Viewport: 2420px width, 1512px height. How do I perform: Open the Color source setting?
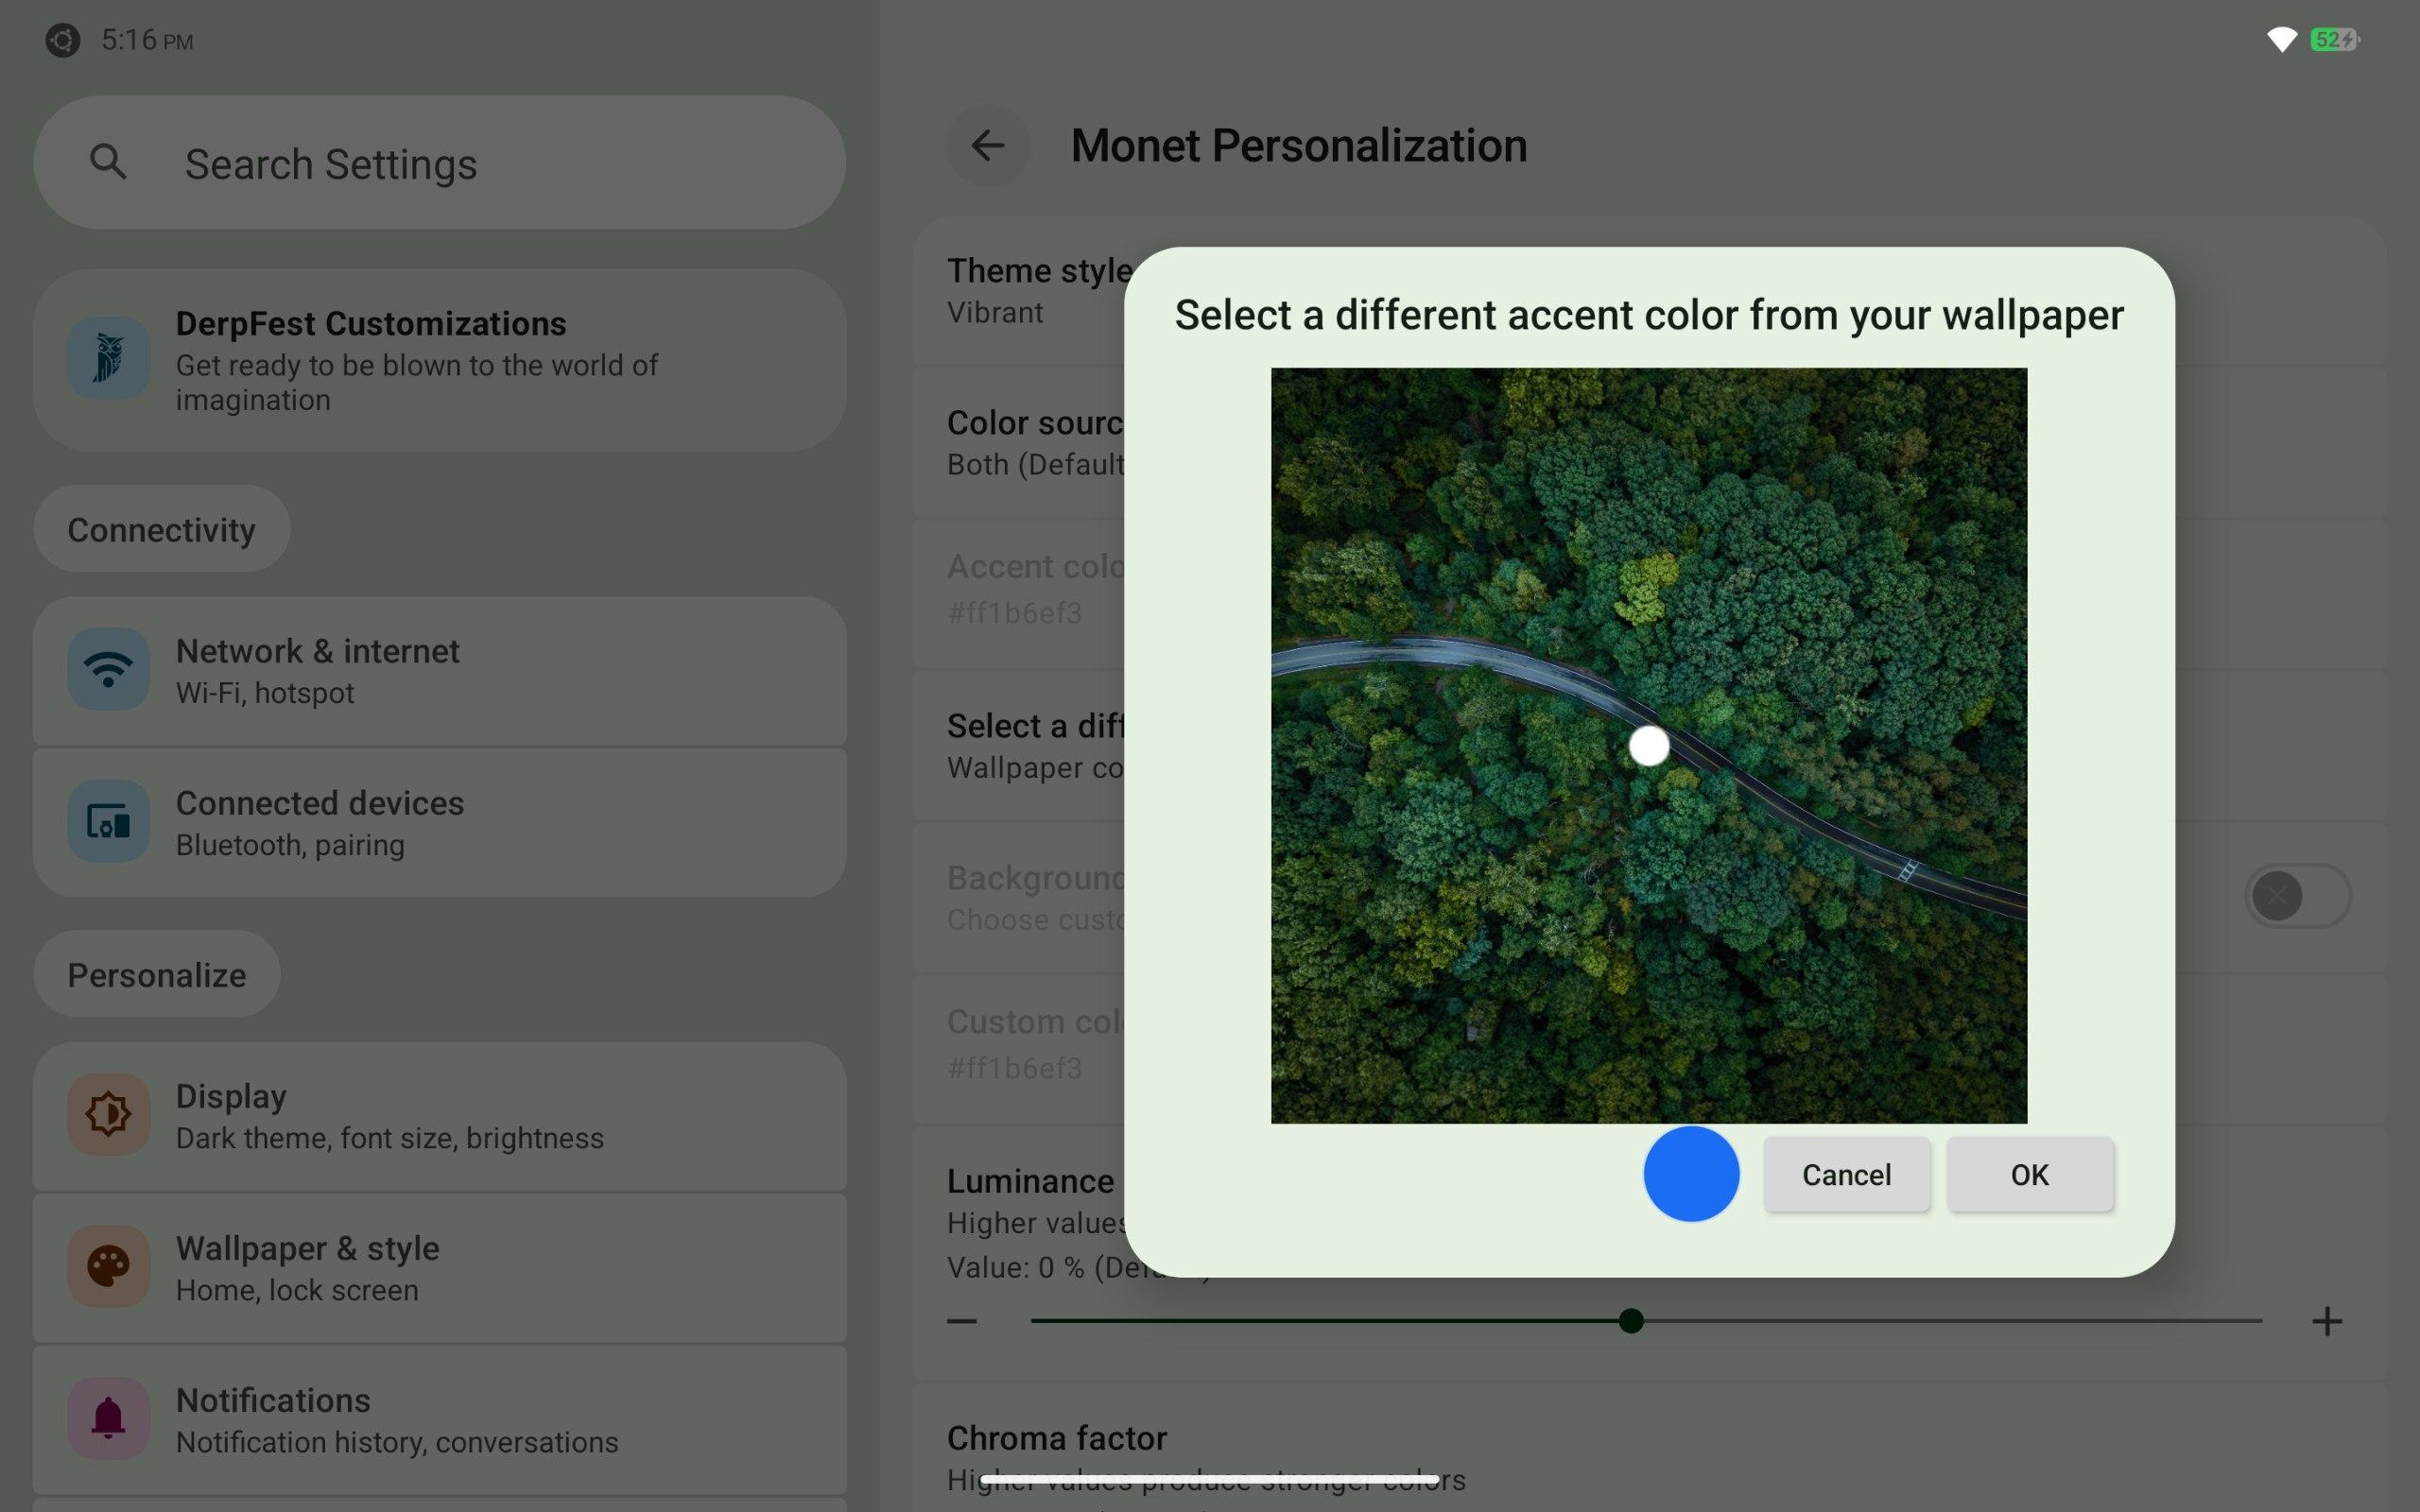pyautogui.click(x=1030, y=442)
